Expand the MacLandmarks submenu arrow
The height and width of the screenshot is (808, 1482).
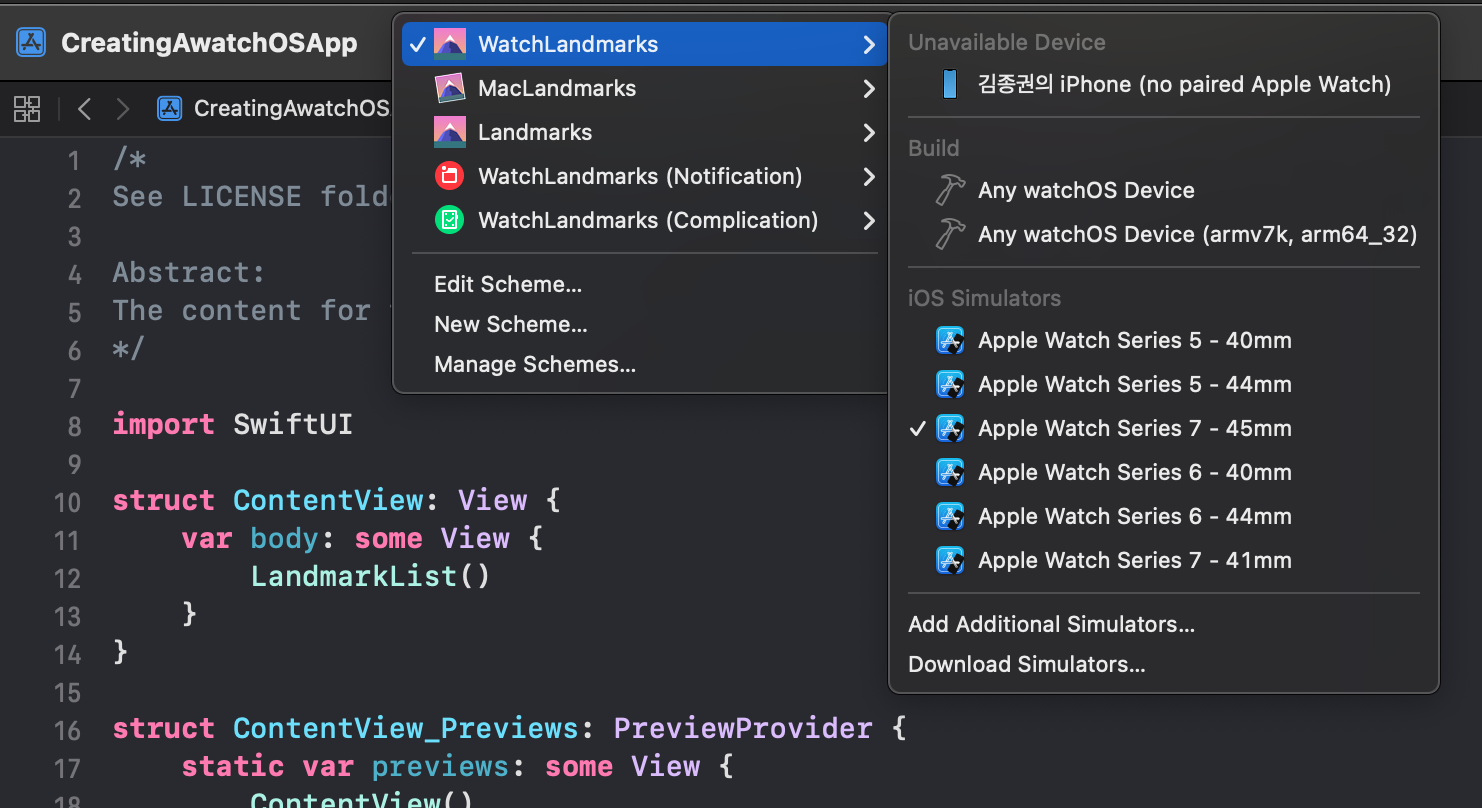[x=869, y=88]
